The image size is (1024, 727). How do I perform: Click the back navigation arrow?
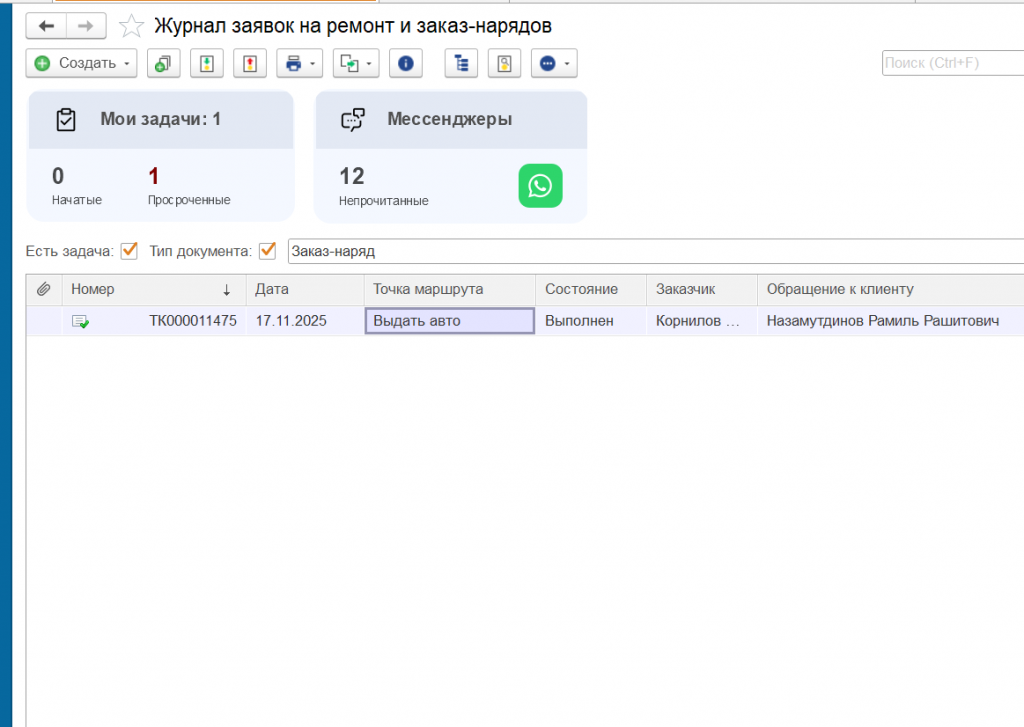(46, 26)
